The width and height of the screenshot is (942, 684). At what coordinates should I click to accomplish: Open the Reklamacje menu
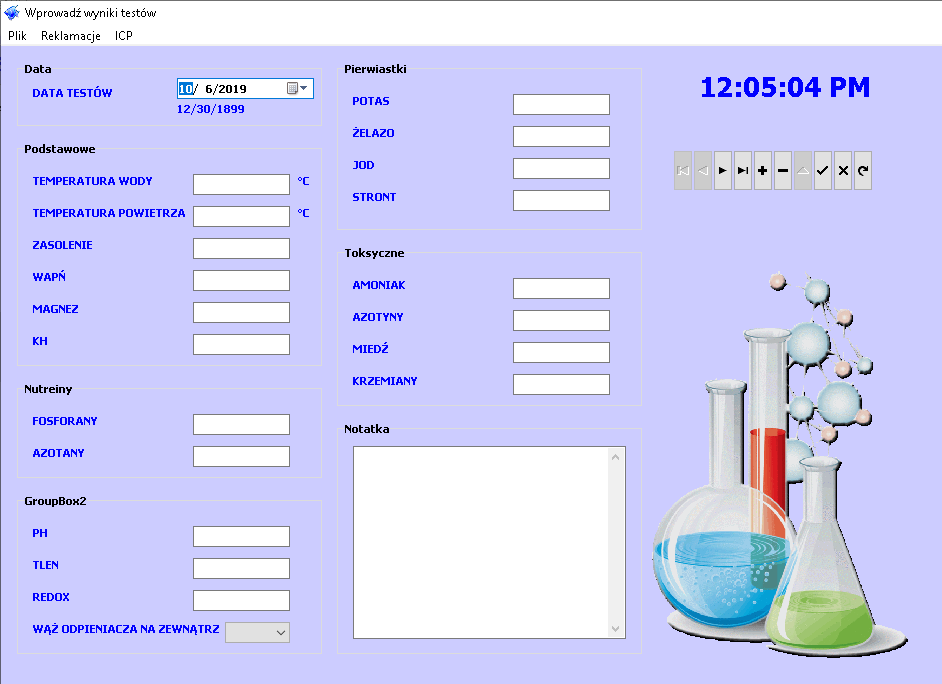[x=71, y=35]
